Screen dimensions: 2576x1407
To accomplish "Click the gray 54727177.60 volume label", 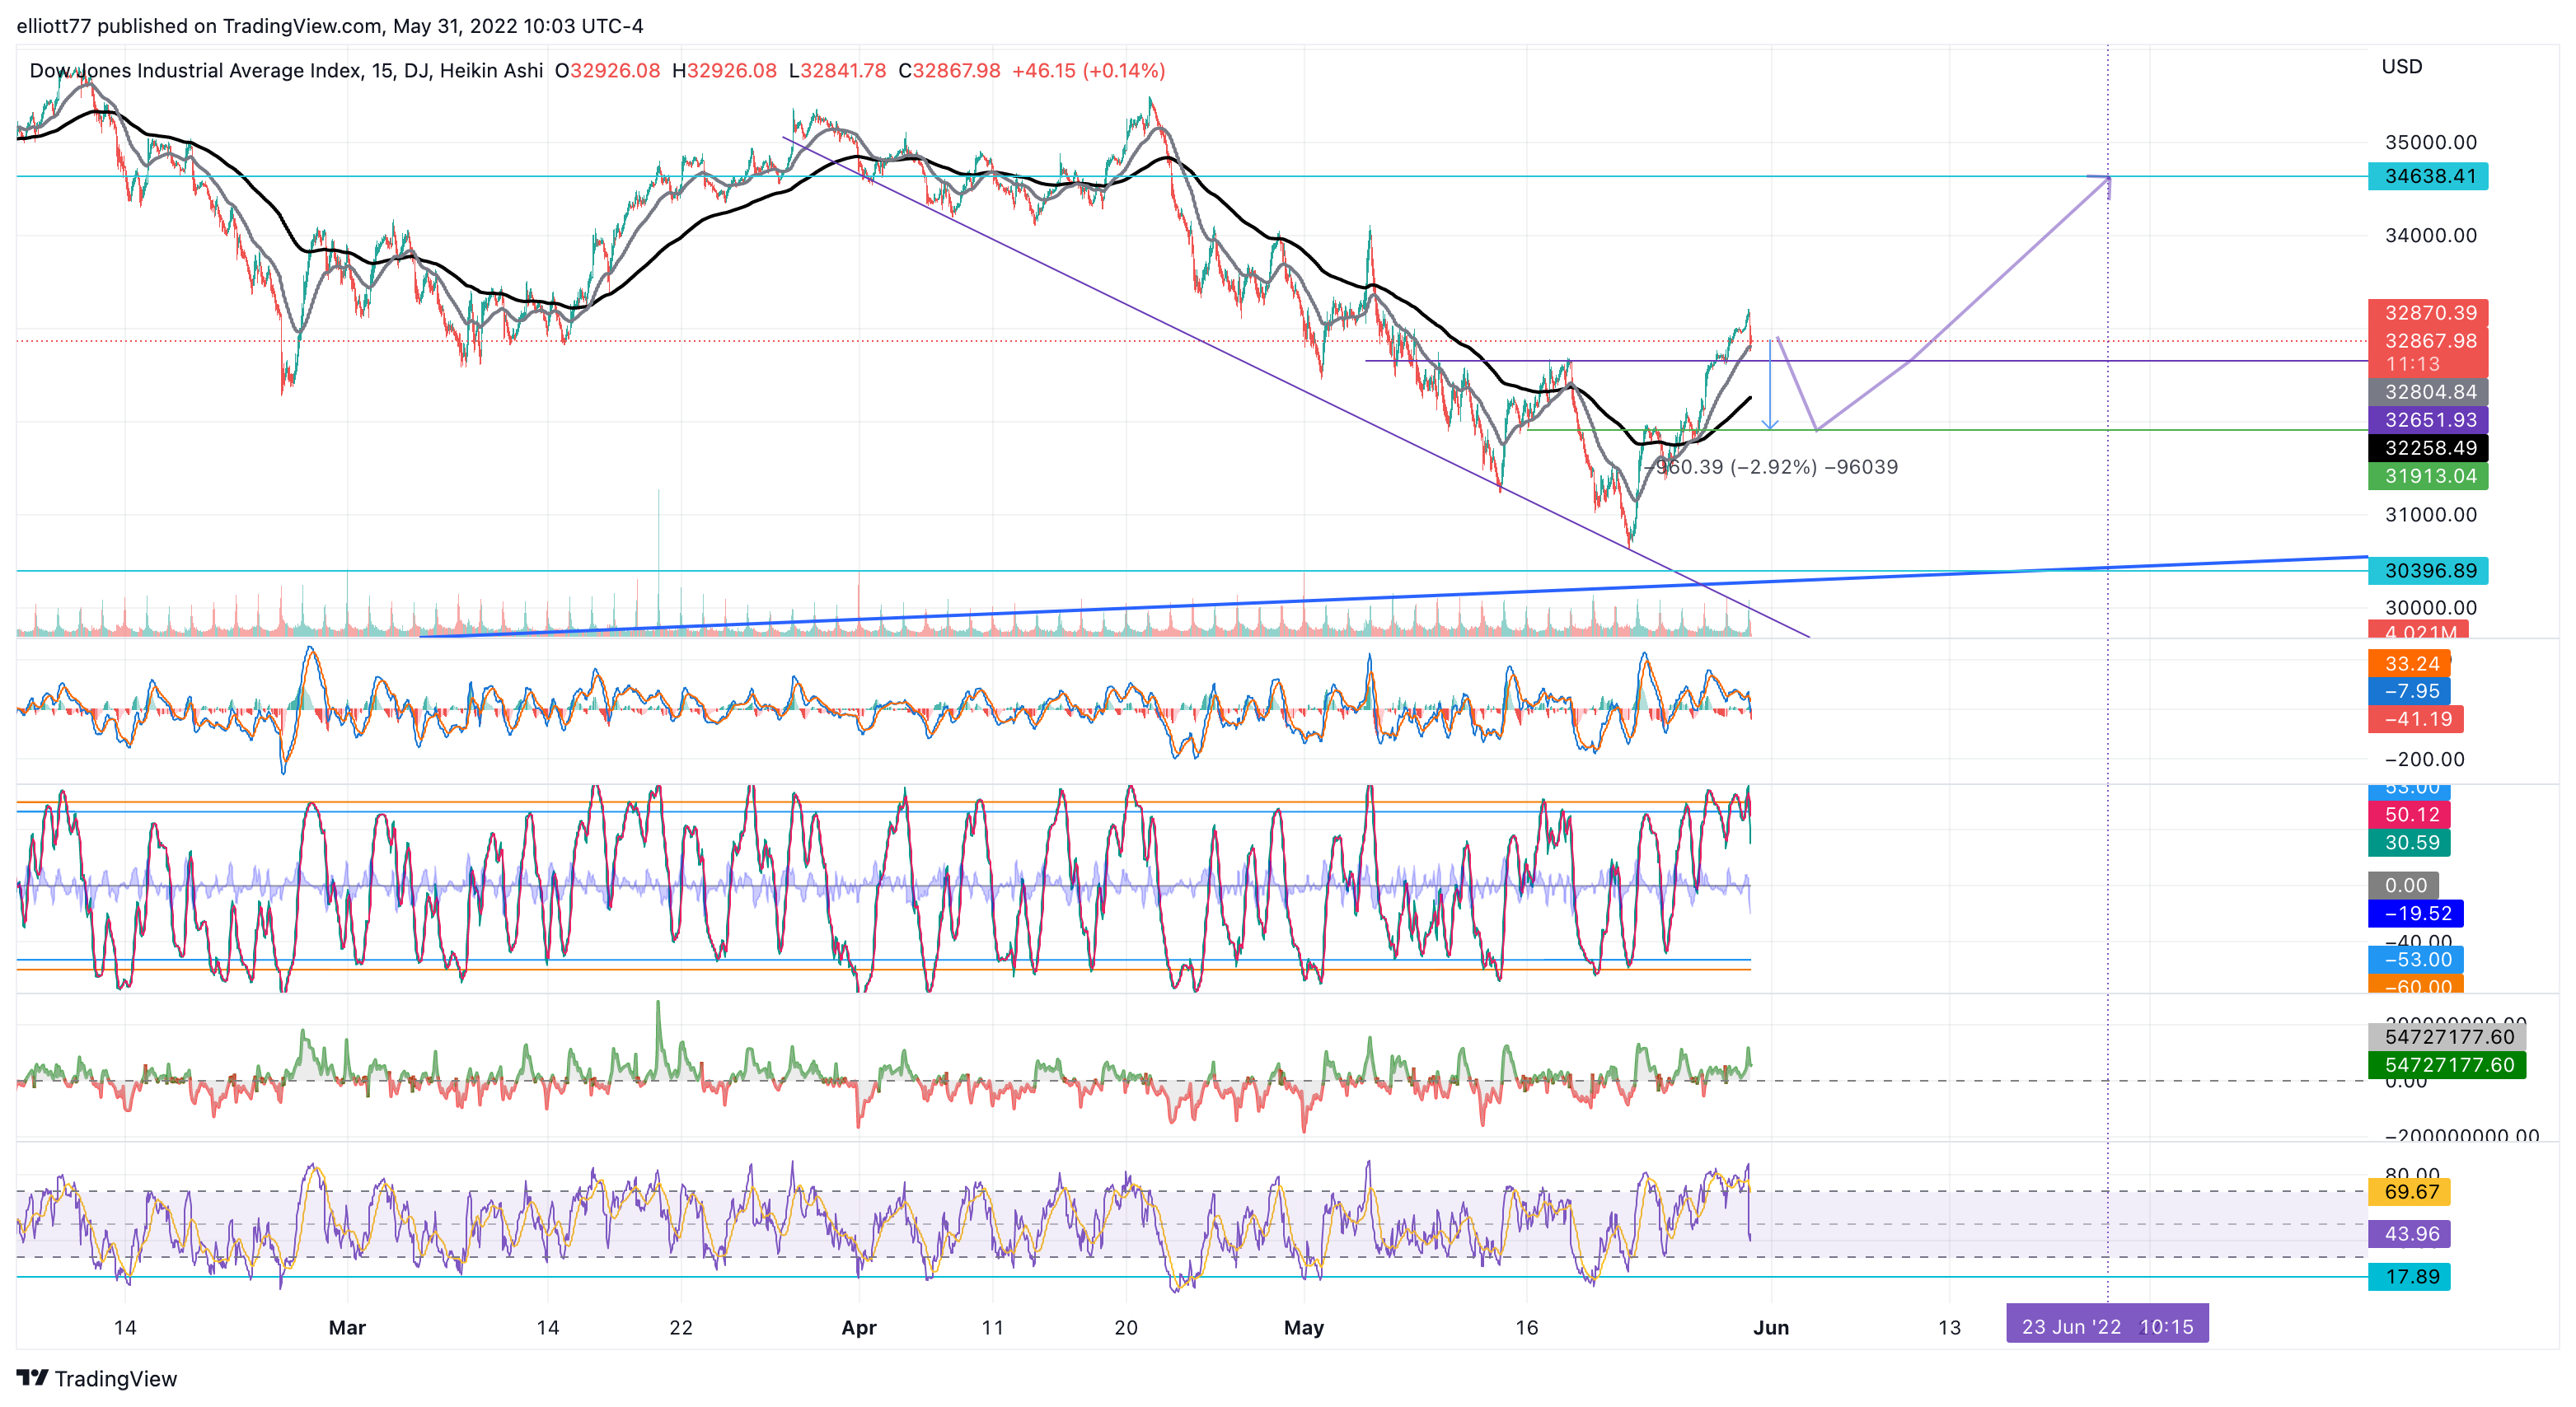I will 2447,1037.
